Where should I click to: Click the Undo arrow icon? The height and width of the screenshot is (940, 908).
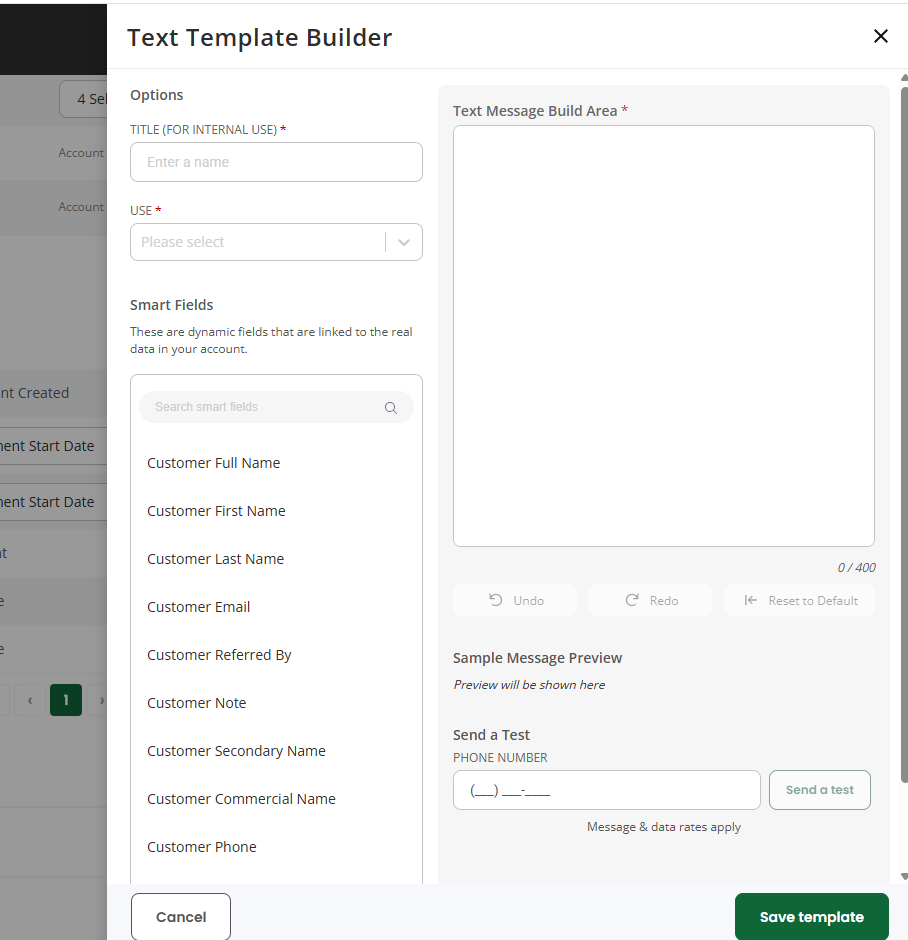[496, 600]
